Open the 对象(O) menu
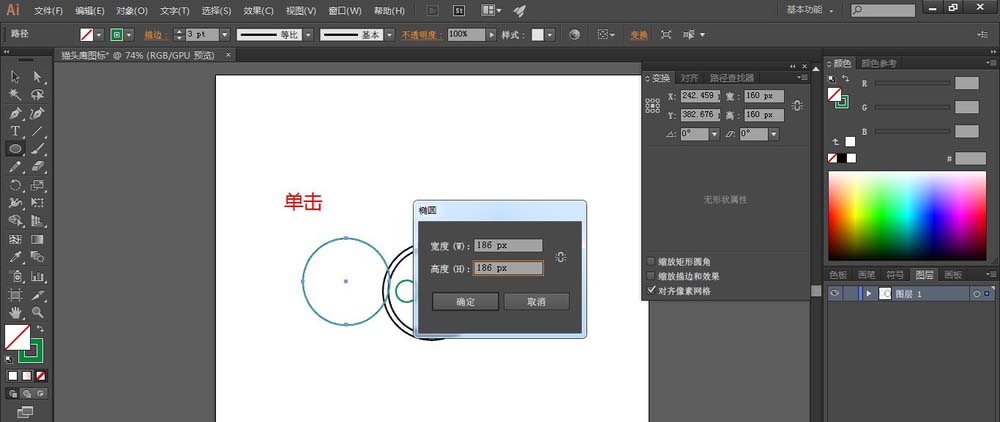The width and height of the screenshot is (1000, 422). coord(132,11)
